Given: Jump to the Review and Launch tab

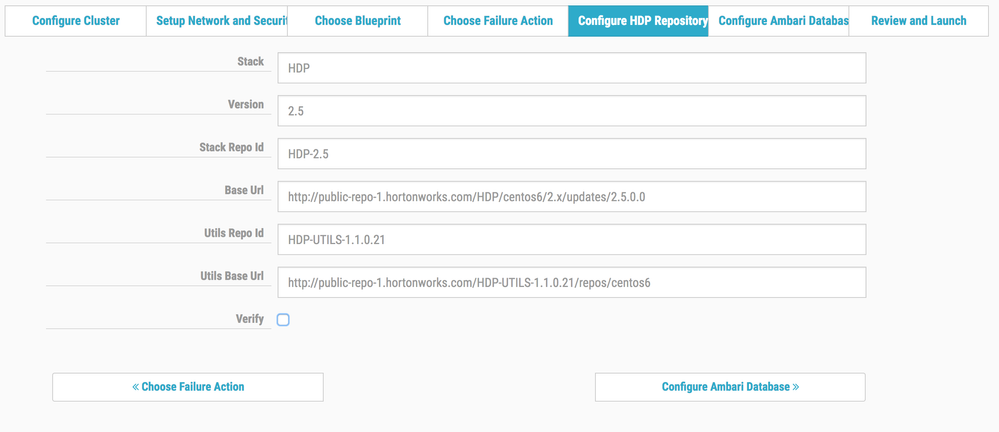Looking at the screenshot, I should (x=918, y=21).
